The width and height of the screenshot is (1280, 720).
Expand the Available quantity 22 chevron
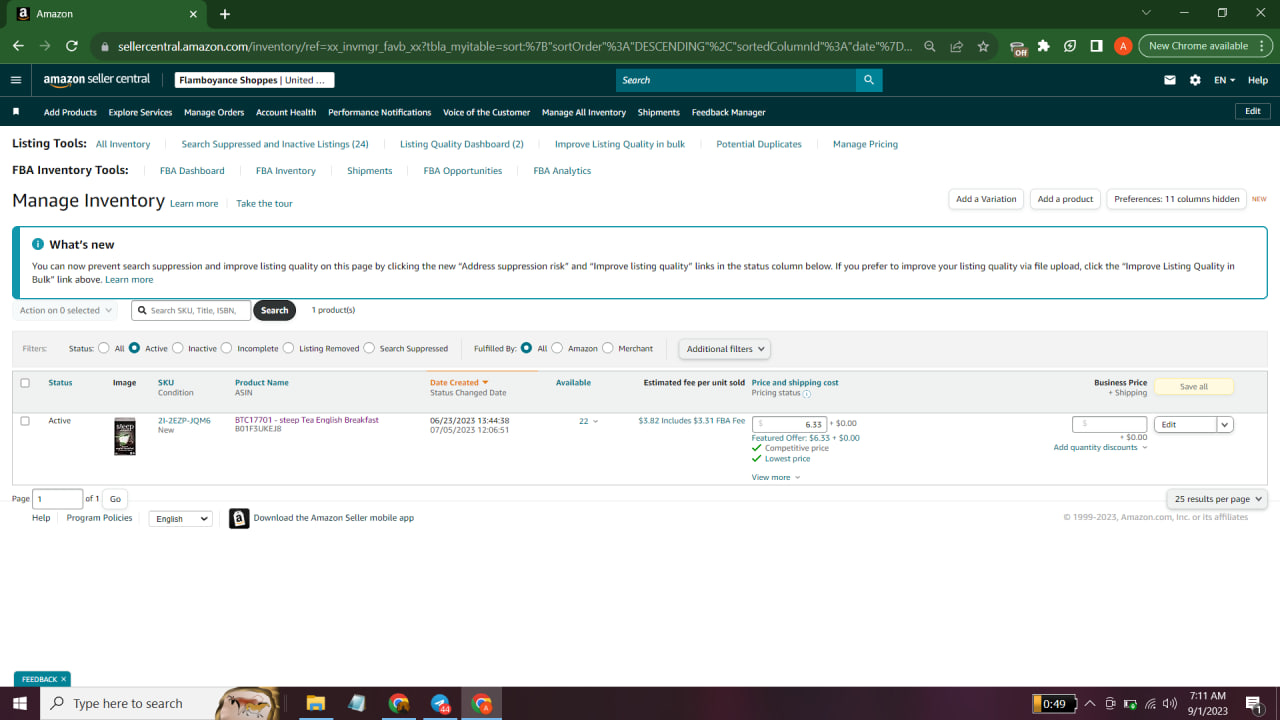point(596,422)
